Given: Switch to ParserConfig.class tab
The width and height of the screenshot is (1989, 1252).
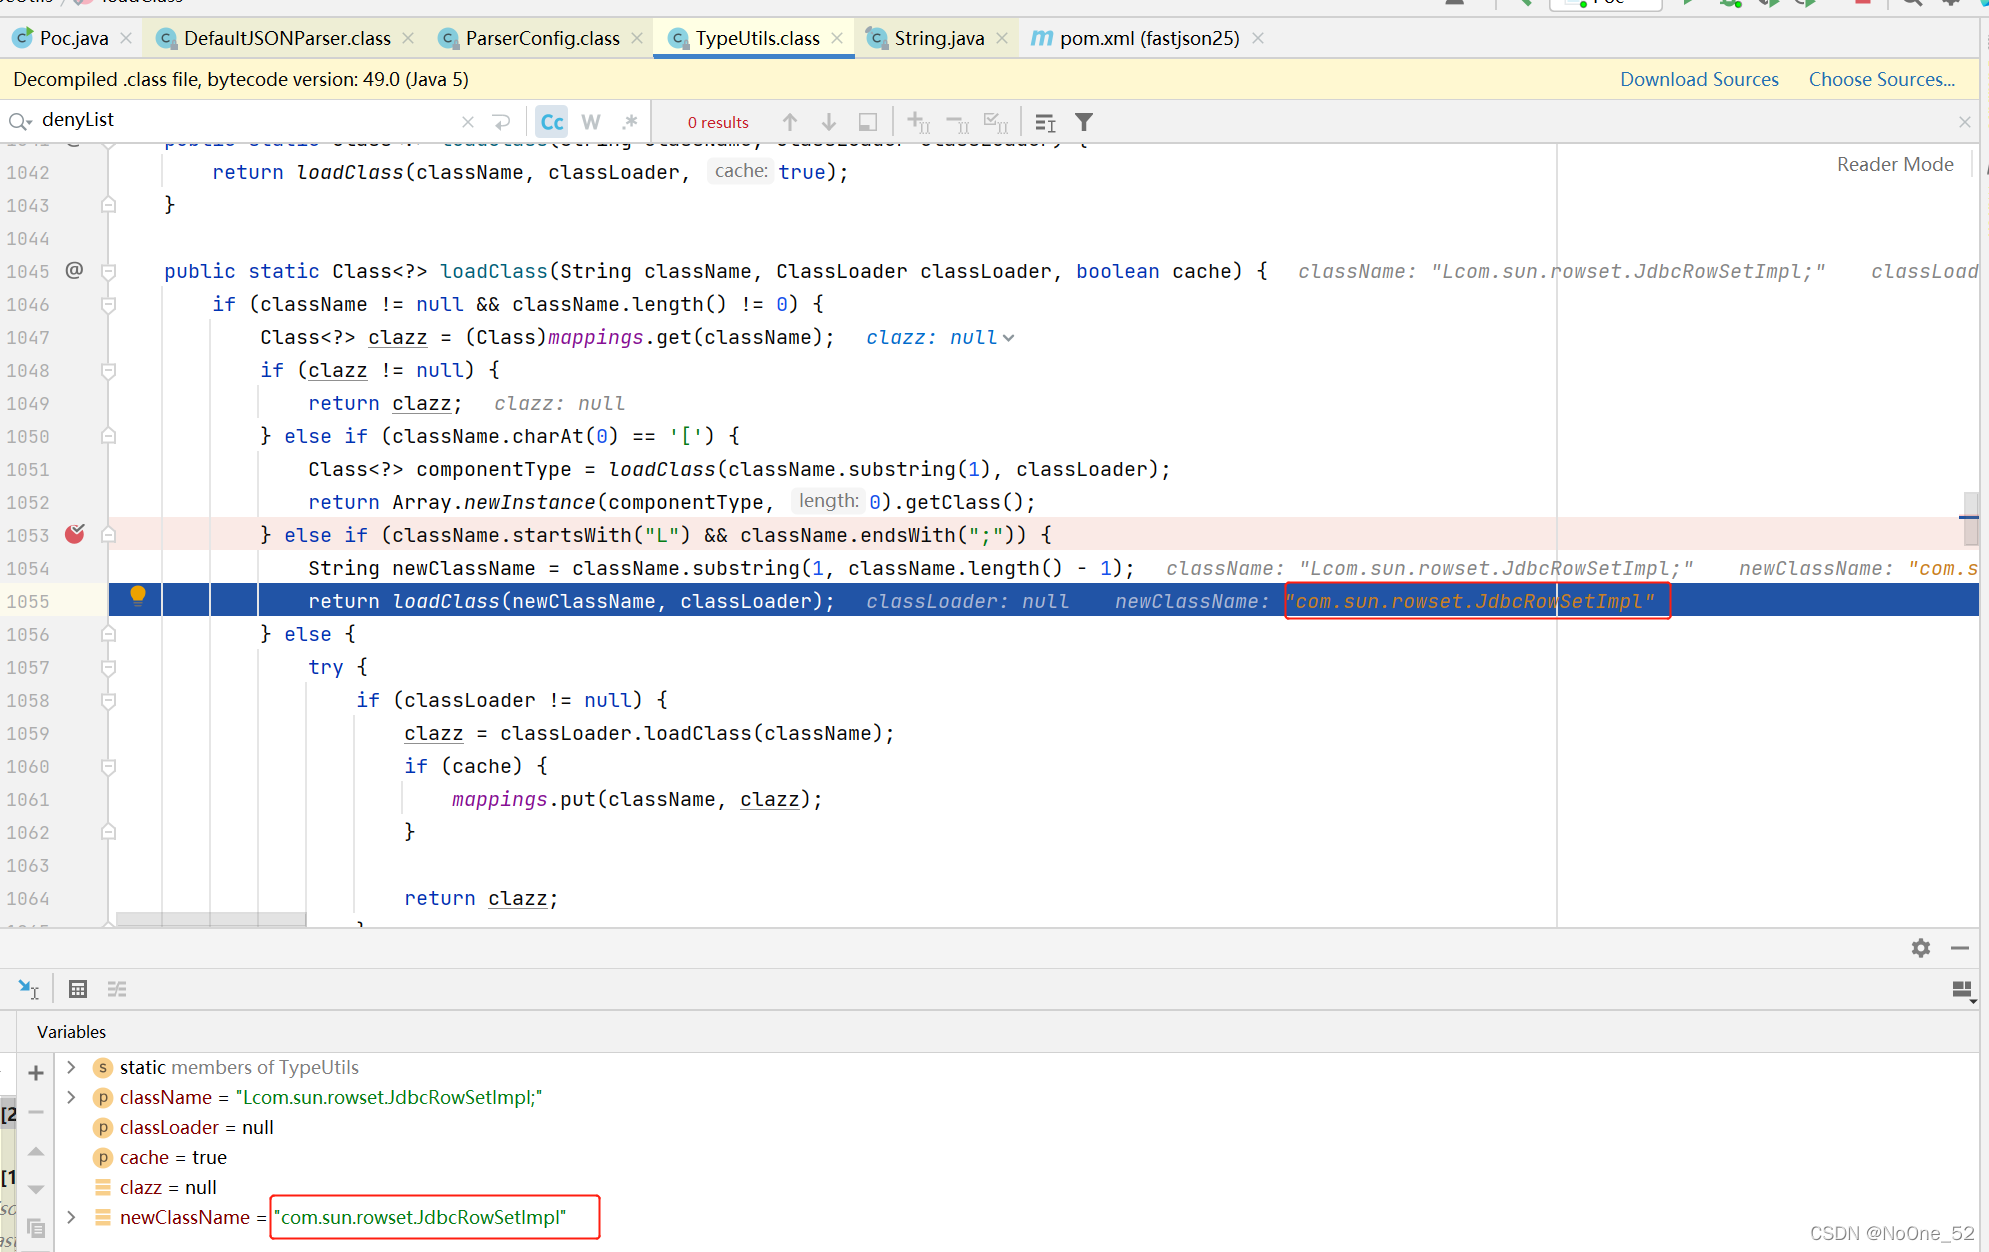Looking at the screenshot, I should pos(542,38).
